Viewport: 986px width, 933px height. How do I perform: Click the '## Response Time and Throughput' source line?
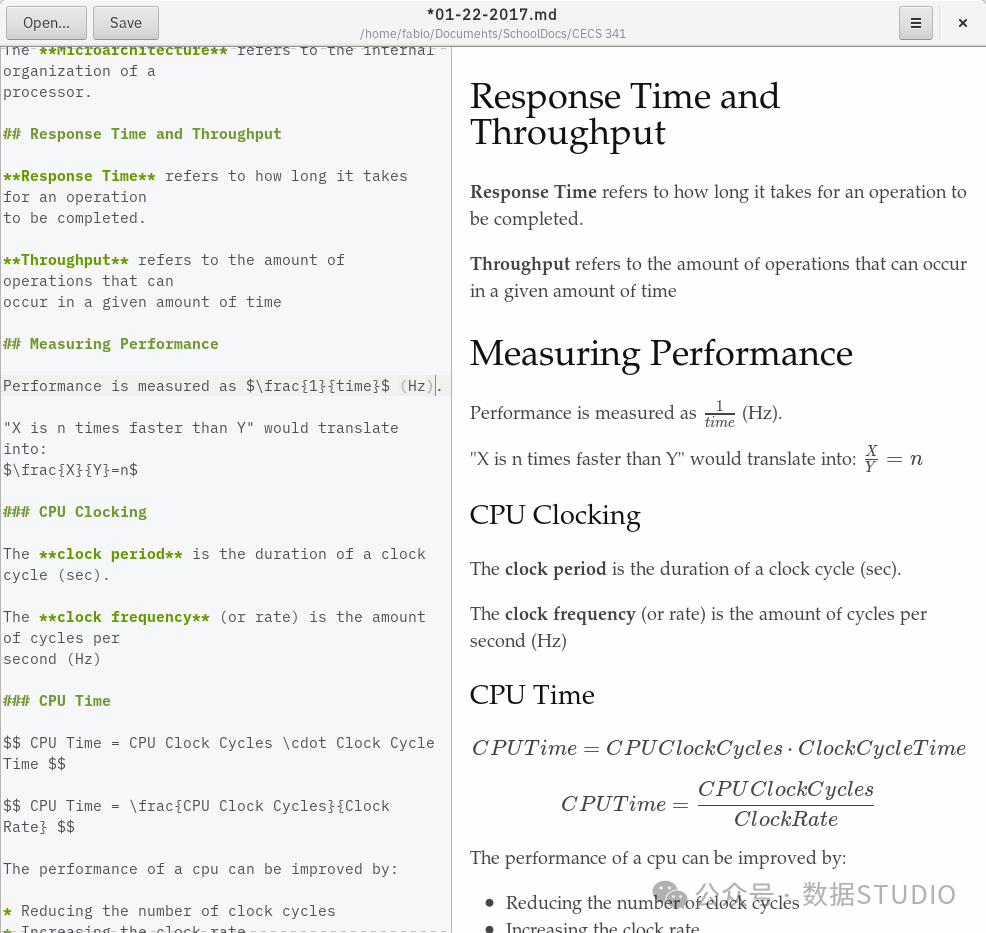(142, 135)
